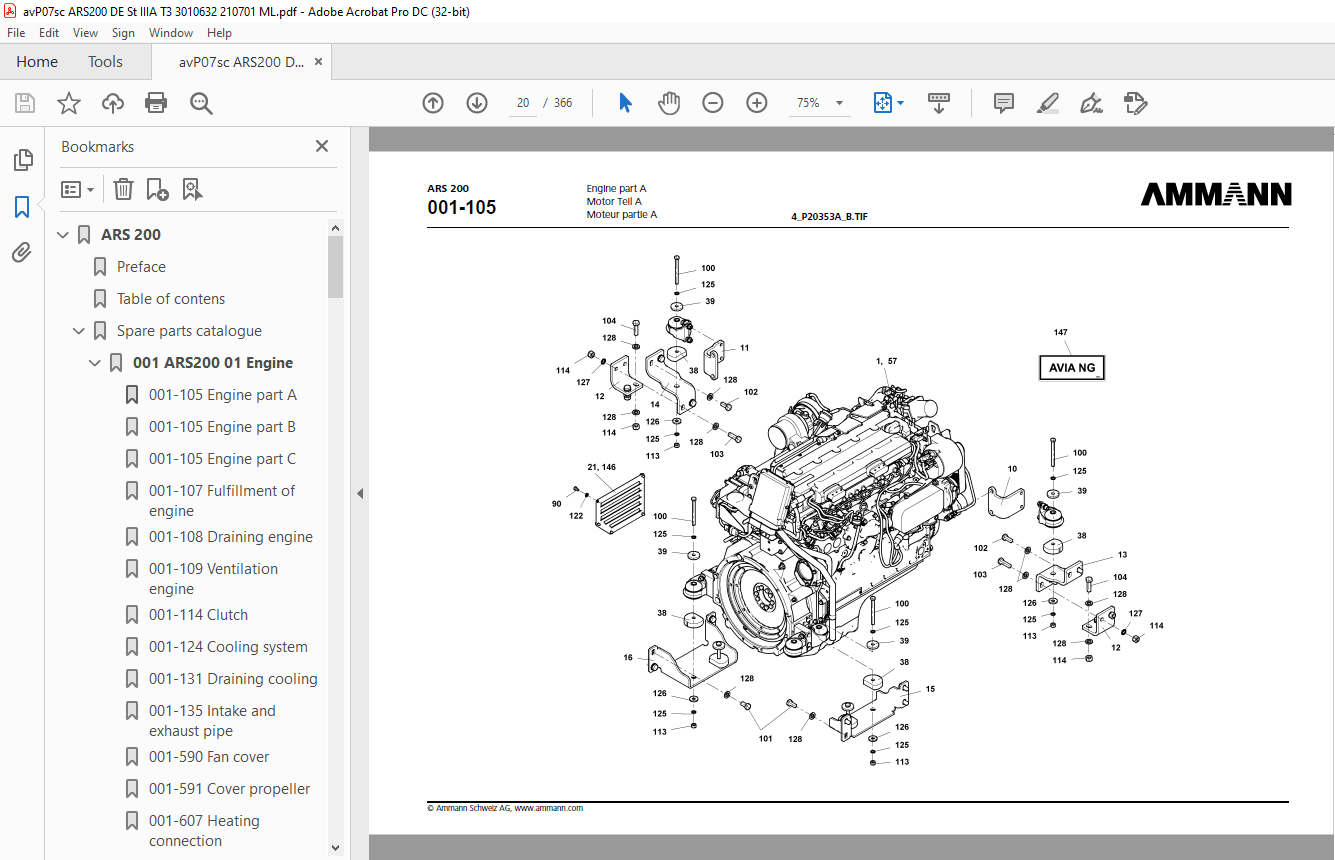Open the File menu

click(16, 33)
